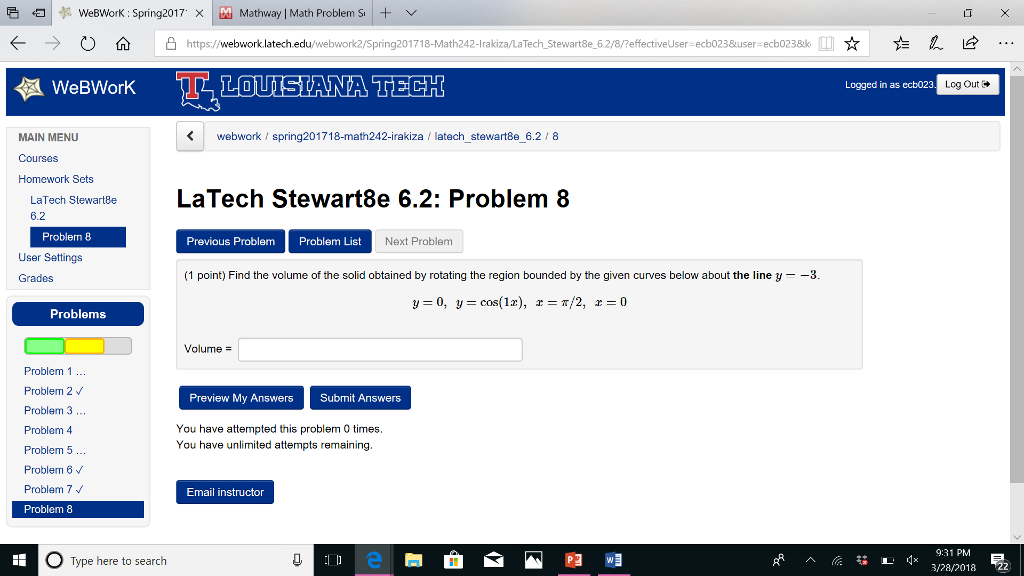The height and width of the screenshot is (576, 1024).
Task: Open the browser settings via the ellipsis menu
Action: tap(1005, 43)
